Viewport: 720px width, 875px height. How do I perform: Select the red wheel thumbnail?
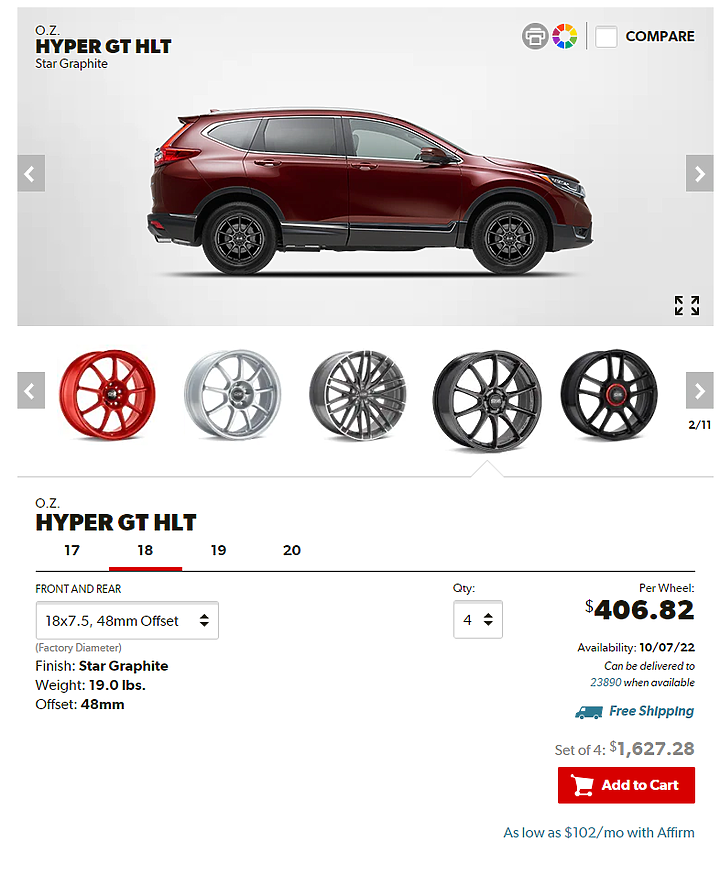108,394
